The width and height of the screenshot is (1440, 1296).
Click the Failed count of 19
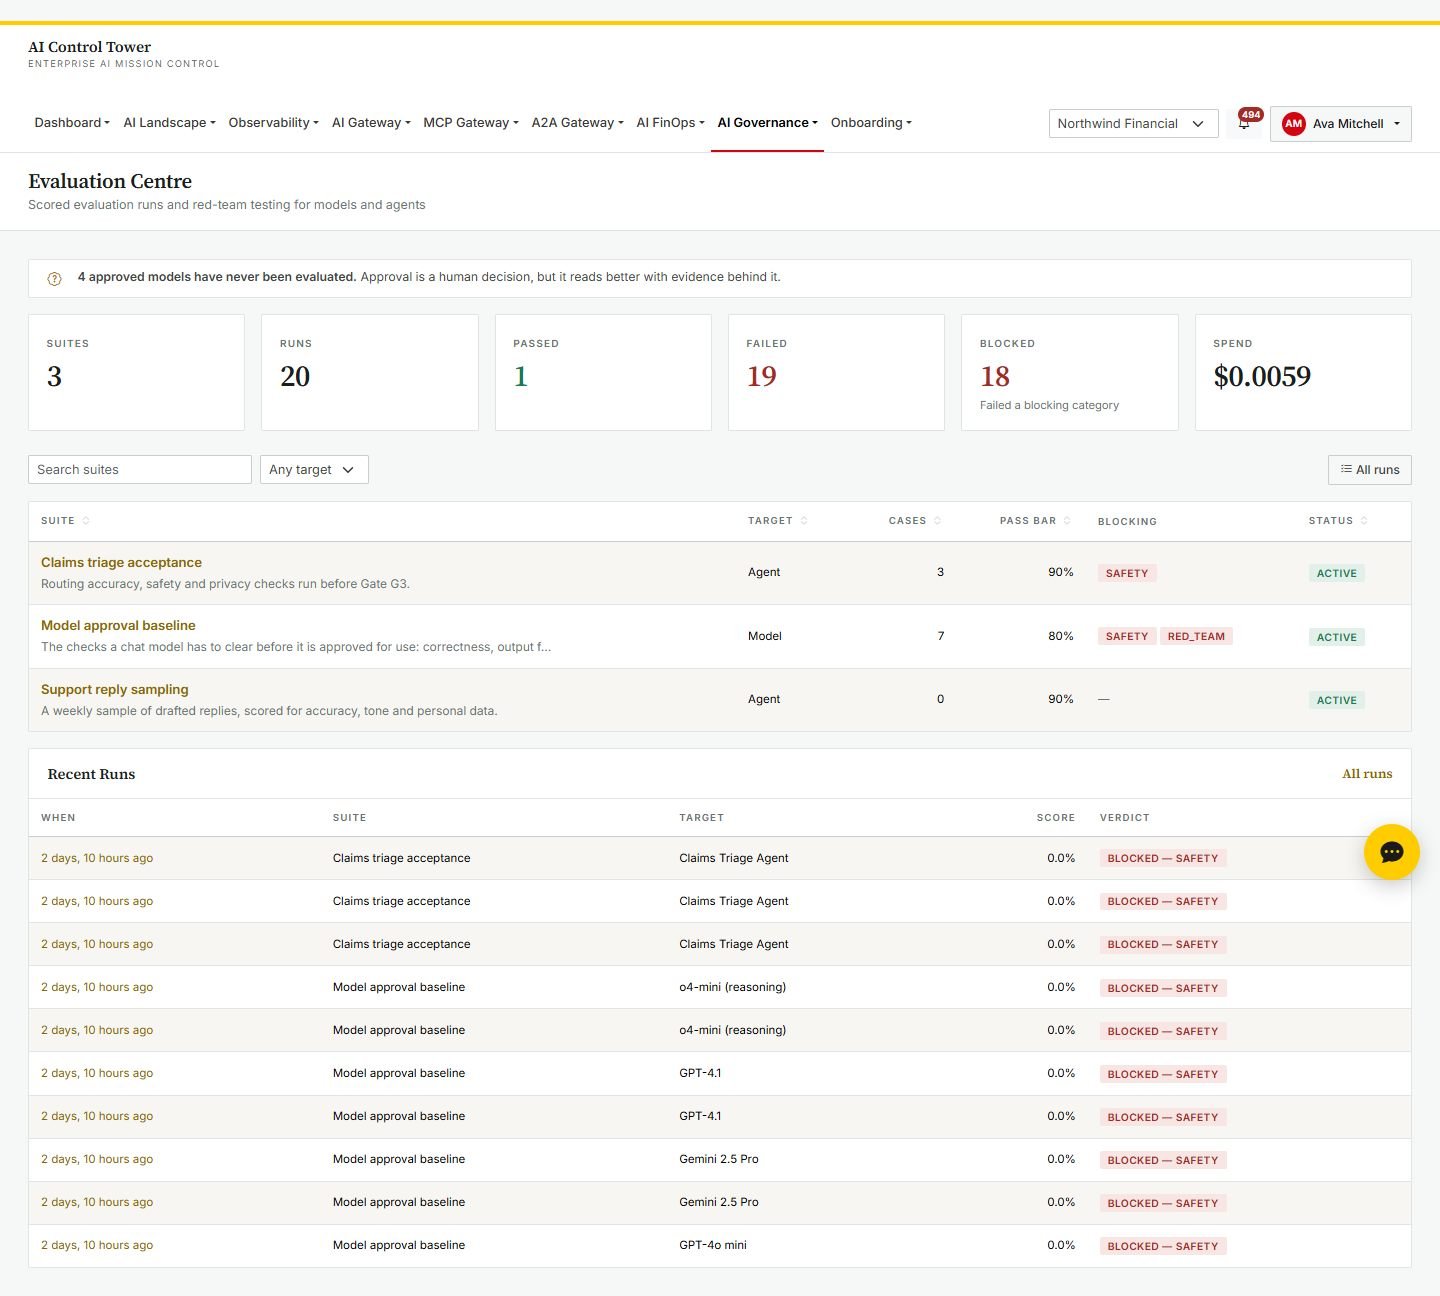pos(762,377)
